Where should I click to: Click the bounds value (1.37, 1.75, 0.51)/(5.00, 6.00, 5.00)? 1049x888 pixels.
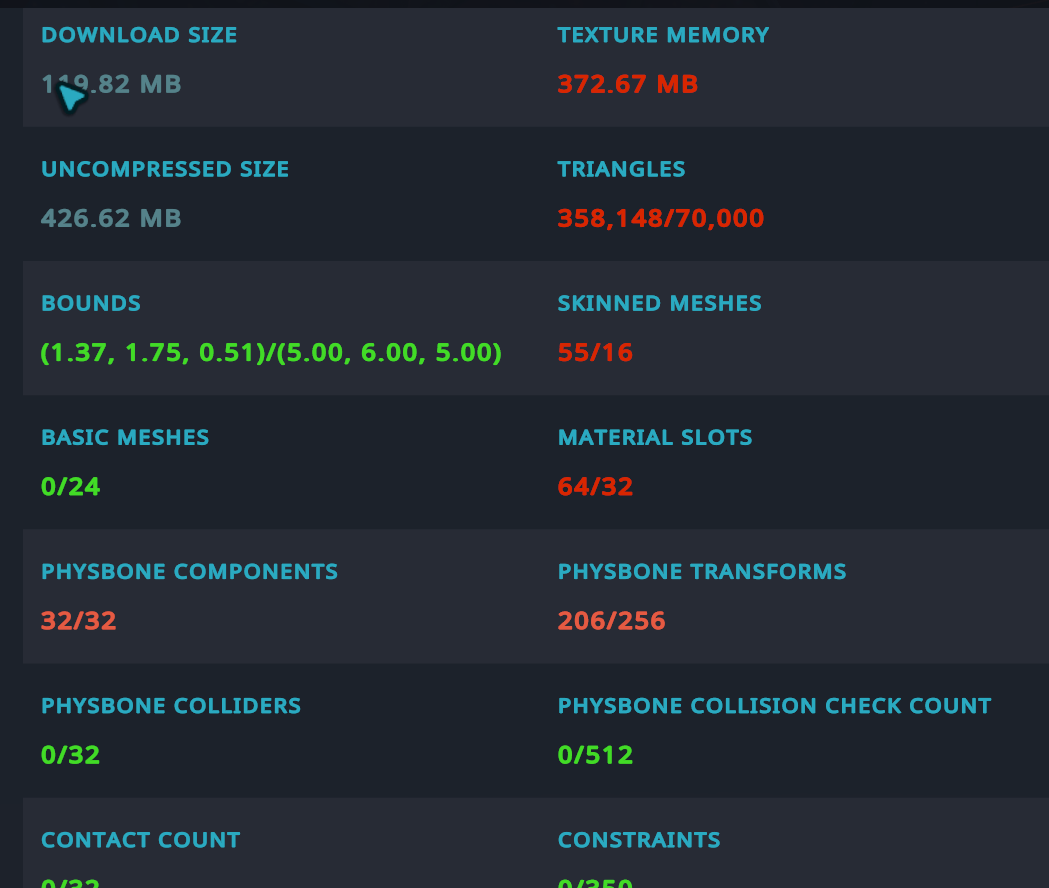click(271, 353)
